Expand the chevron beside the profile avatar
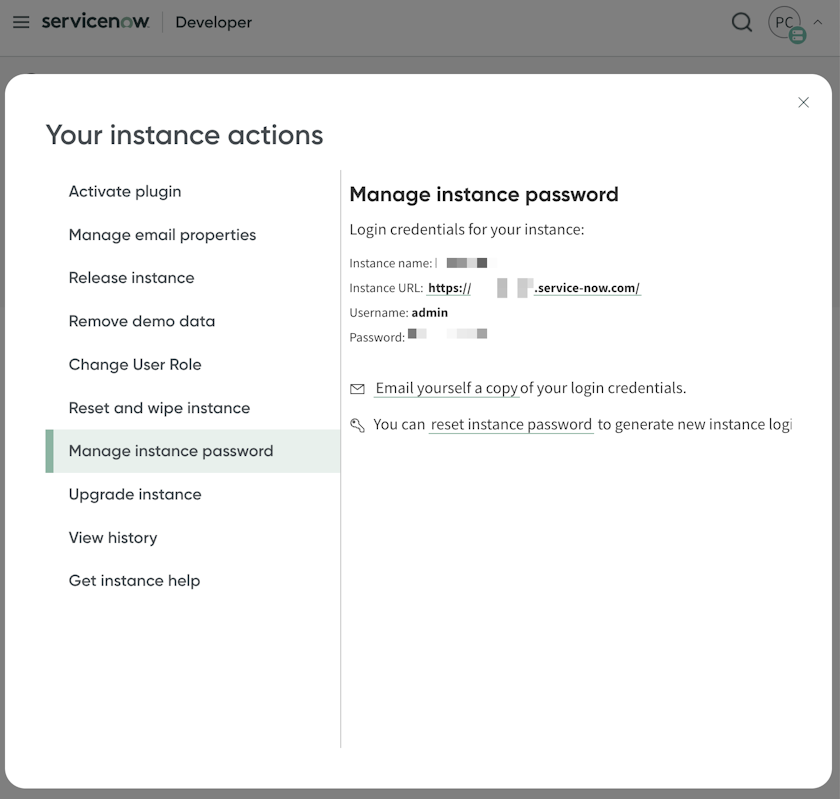Viewport: 840px width, 799px height. click(x=817, y=22)
